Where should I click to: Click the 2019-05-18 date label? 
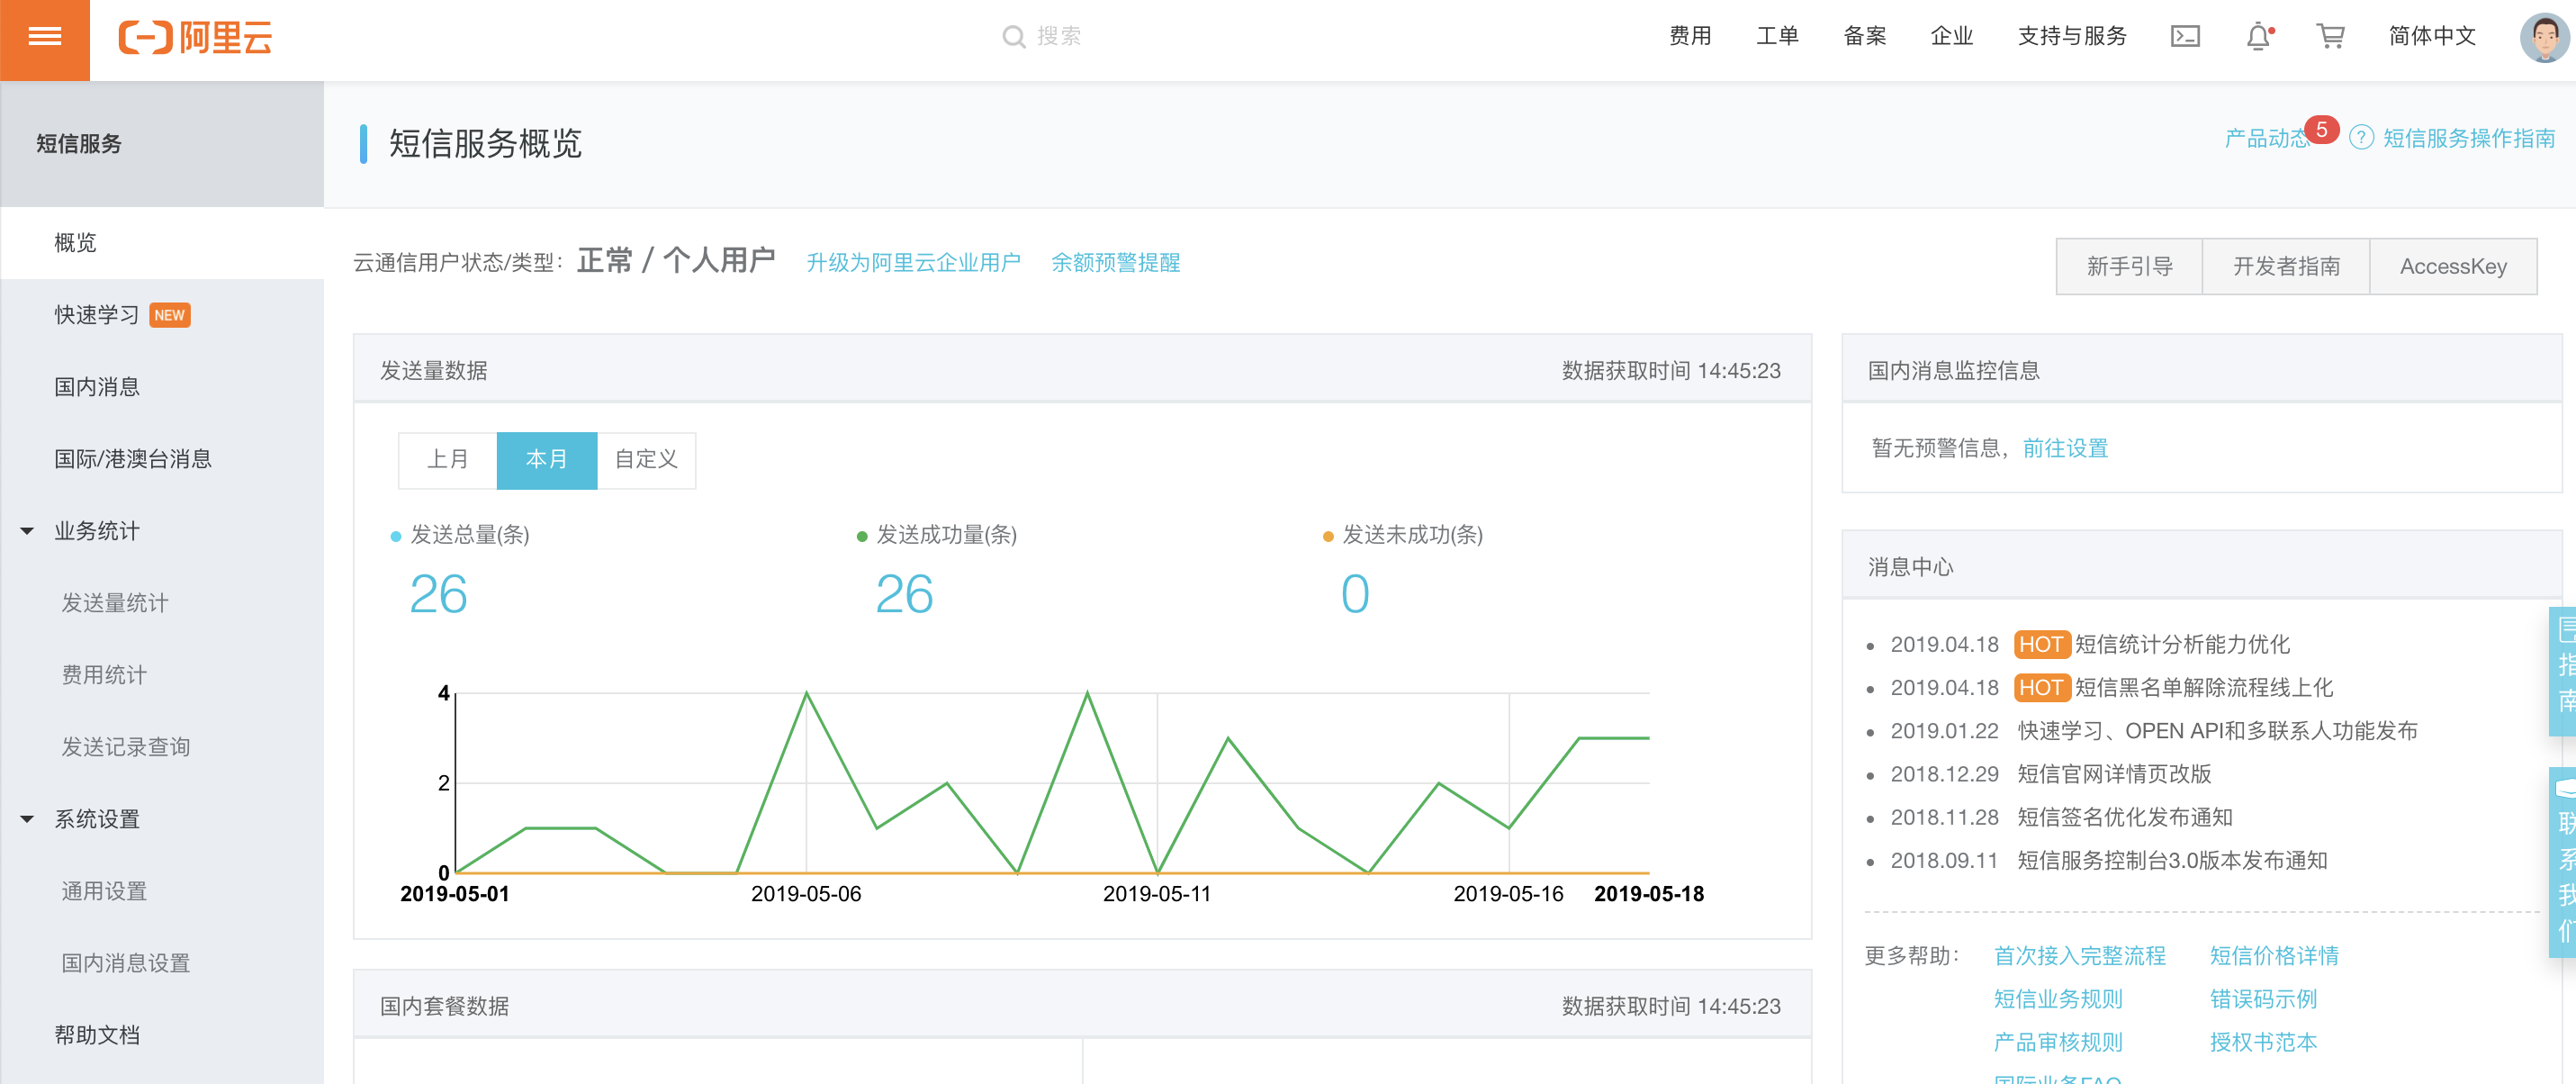coord(1649,894)
